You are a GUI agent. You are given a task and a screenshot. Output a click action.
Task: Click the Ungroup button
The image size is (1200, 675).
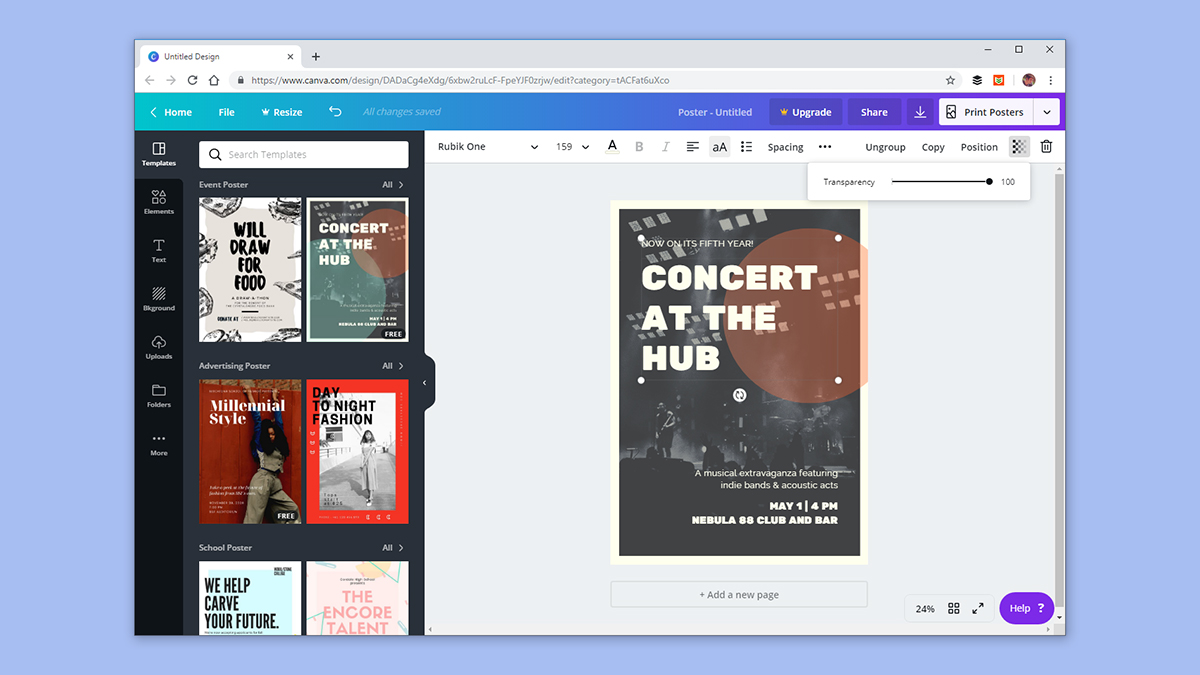(885, 147)
